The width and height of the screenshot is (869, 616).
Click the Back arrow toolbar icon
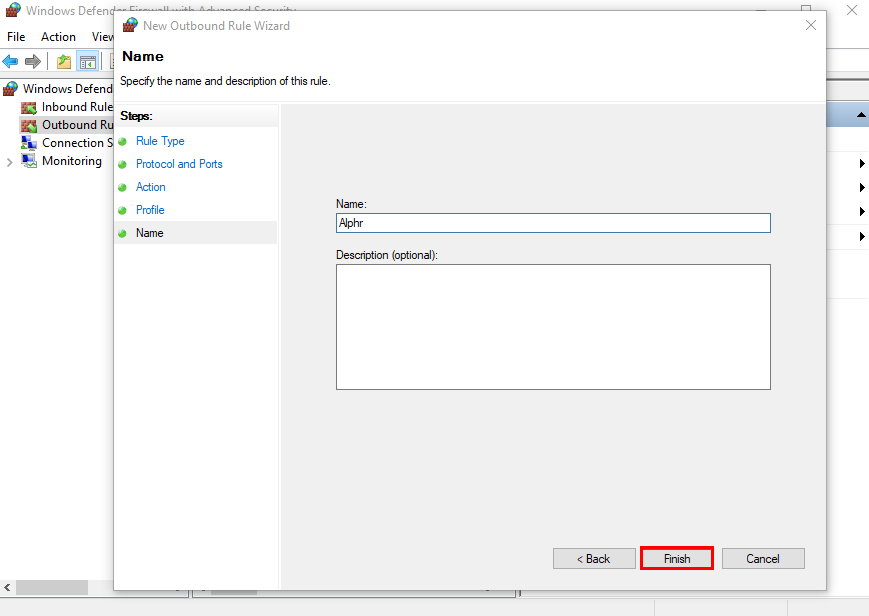11,61
